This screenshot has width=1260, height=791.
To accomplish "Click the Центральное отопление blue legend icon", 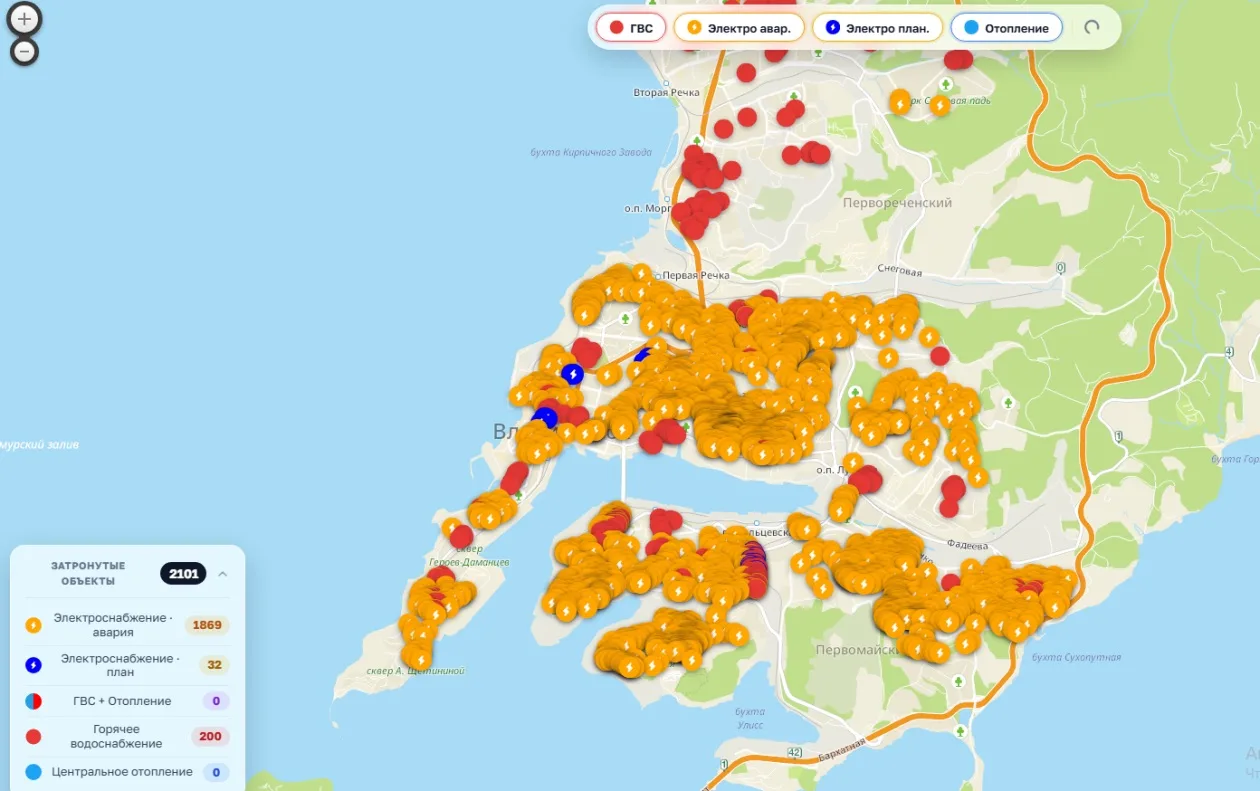I will [33, 772].
